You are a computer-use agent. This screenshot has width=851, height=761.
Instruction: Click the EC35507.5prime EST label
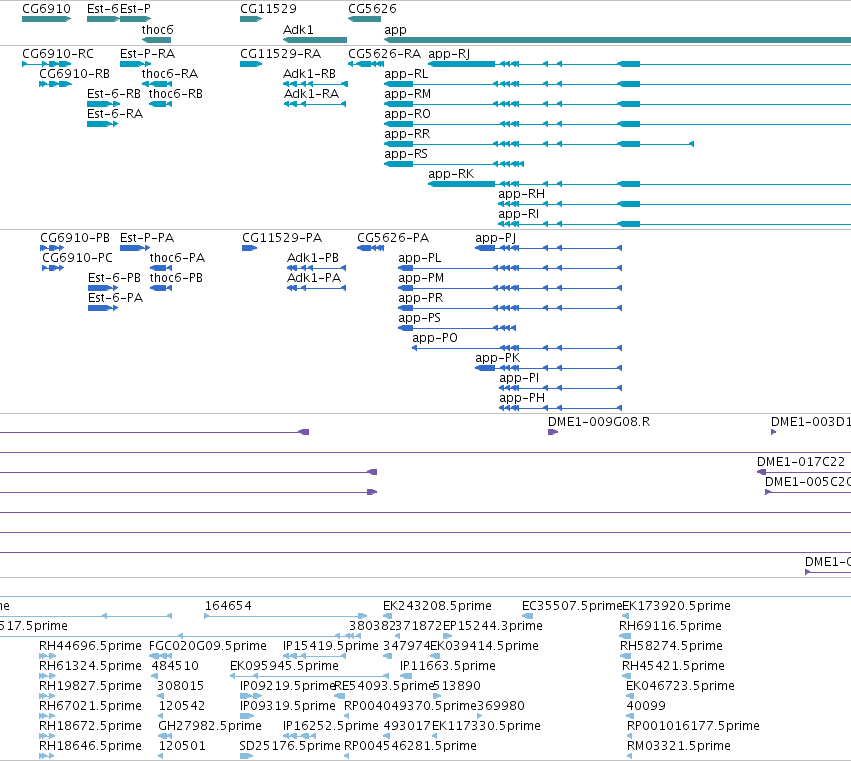[x=571, y=606]
